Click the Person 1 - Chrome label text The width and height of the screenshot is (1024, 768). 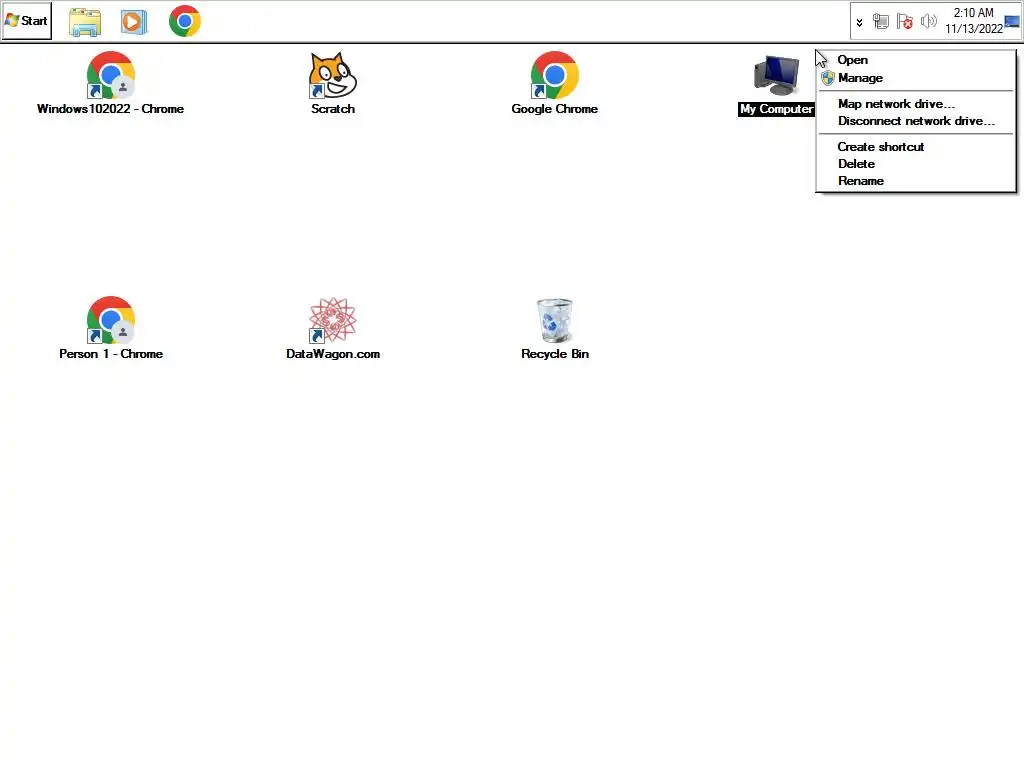[110, 354]
